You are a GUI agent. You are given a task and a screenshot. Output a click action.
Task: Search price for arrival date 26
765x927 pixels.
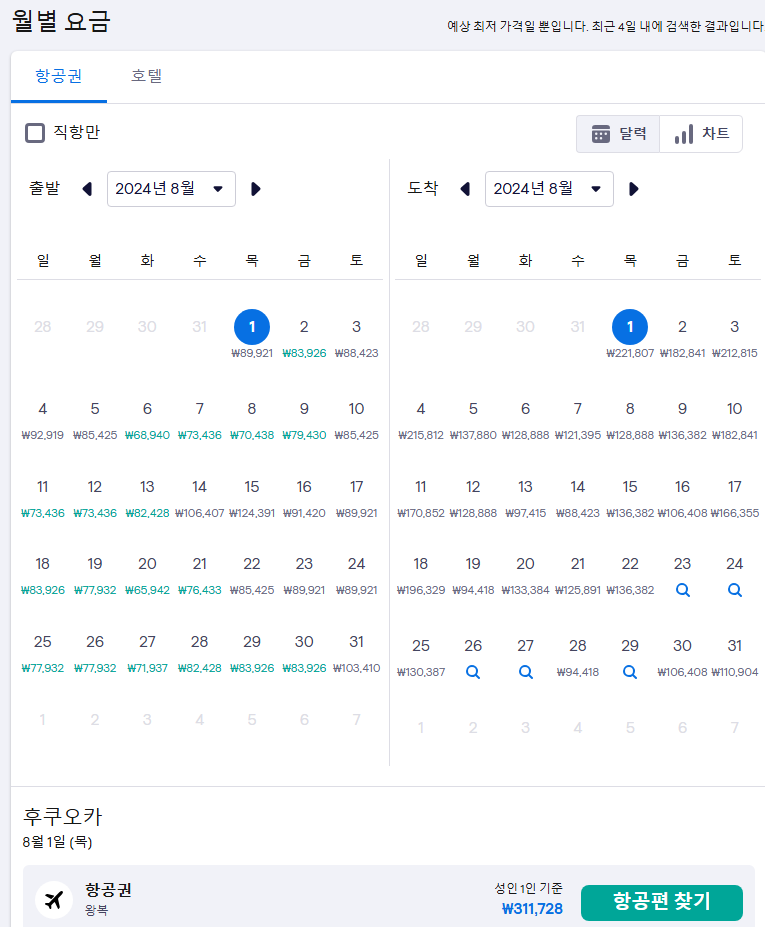point(473,672)
